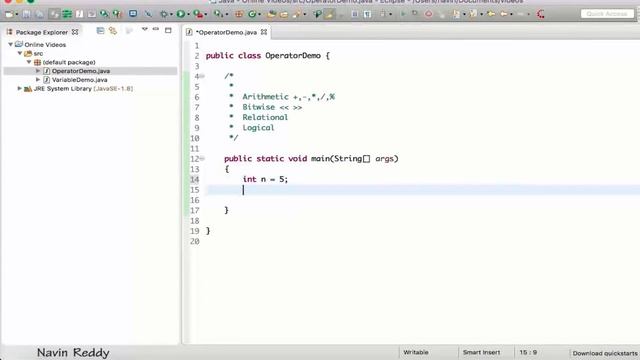640x360 pixels.
Task: Toggle Link with Editor in Package Explorer
Action: (x=113, y=31)
